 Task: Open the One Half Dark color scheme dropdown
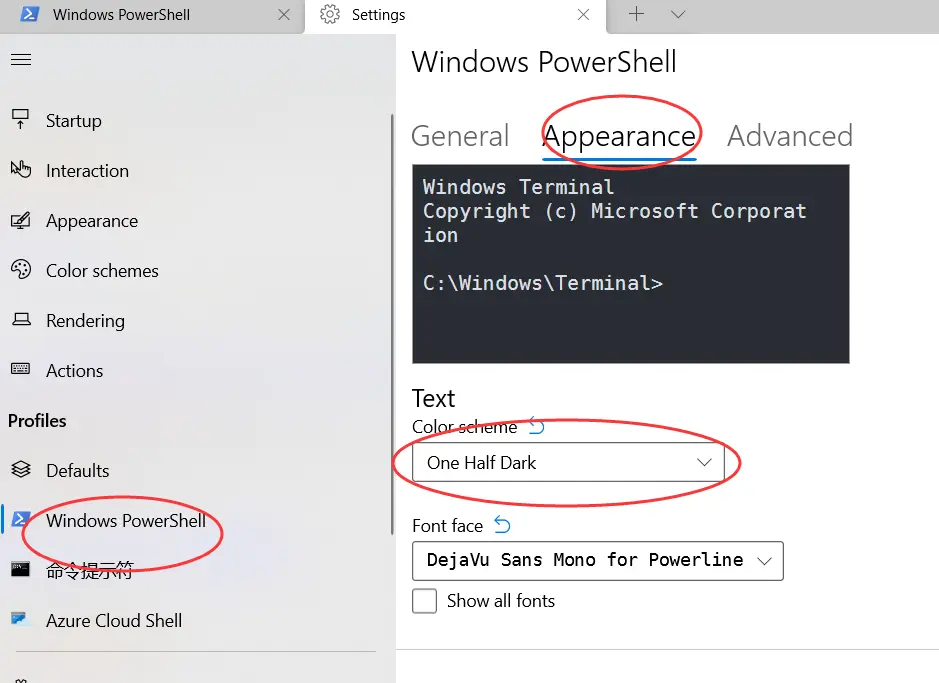pos(568,463)
